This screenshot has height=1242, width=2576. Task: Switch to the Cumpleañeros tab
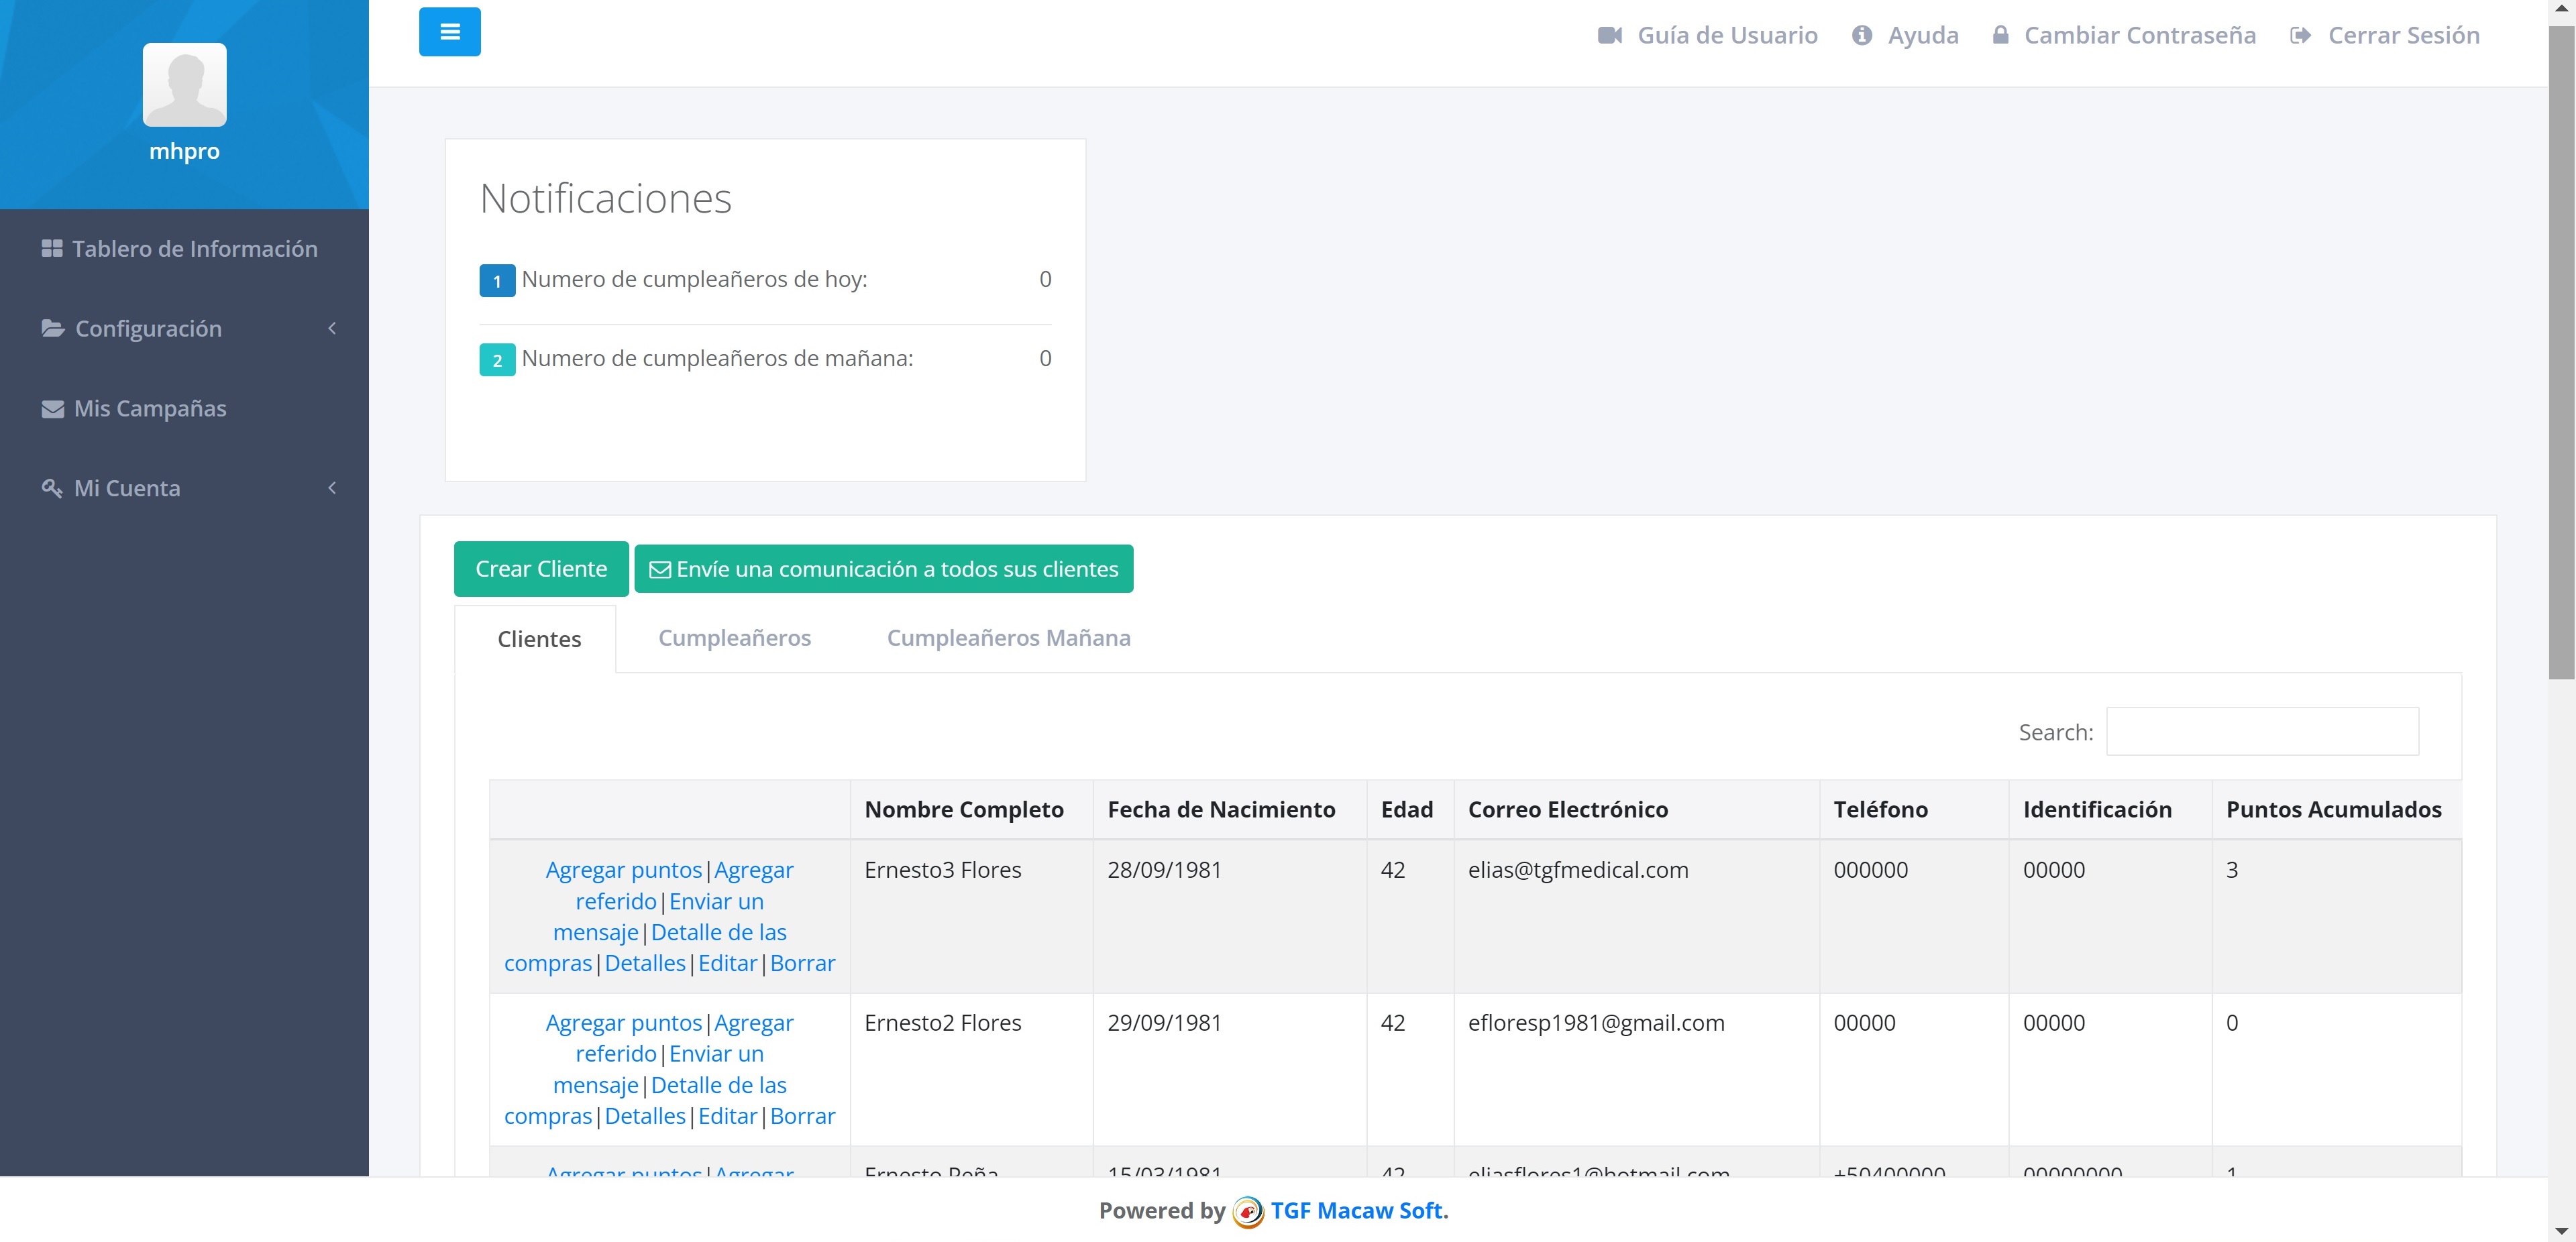734,638
